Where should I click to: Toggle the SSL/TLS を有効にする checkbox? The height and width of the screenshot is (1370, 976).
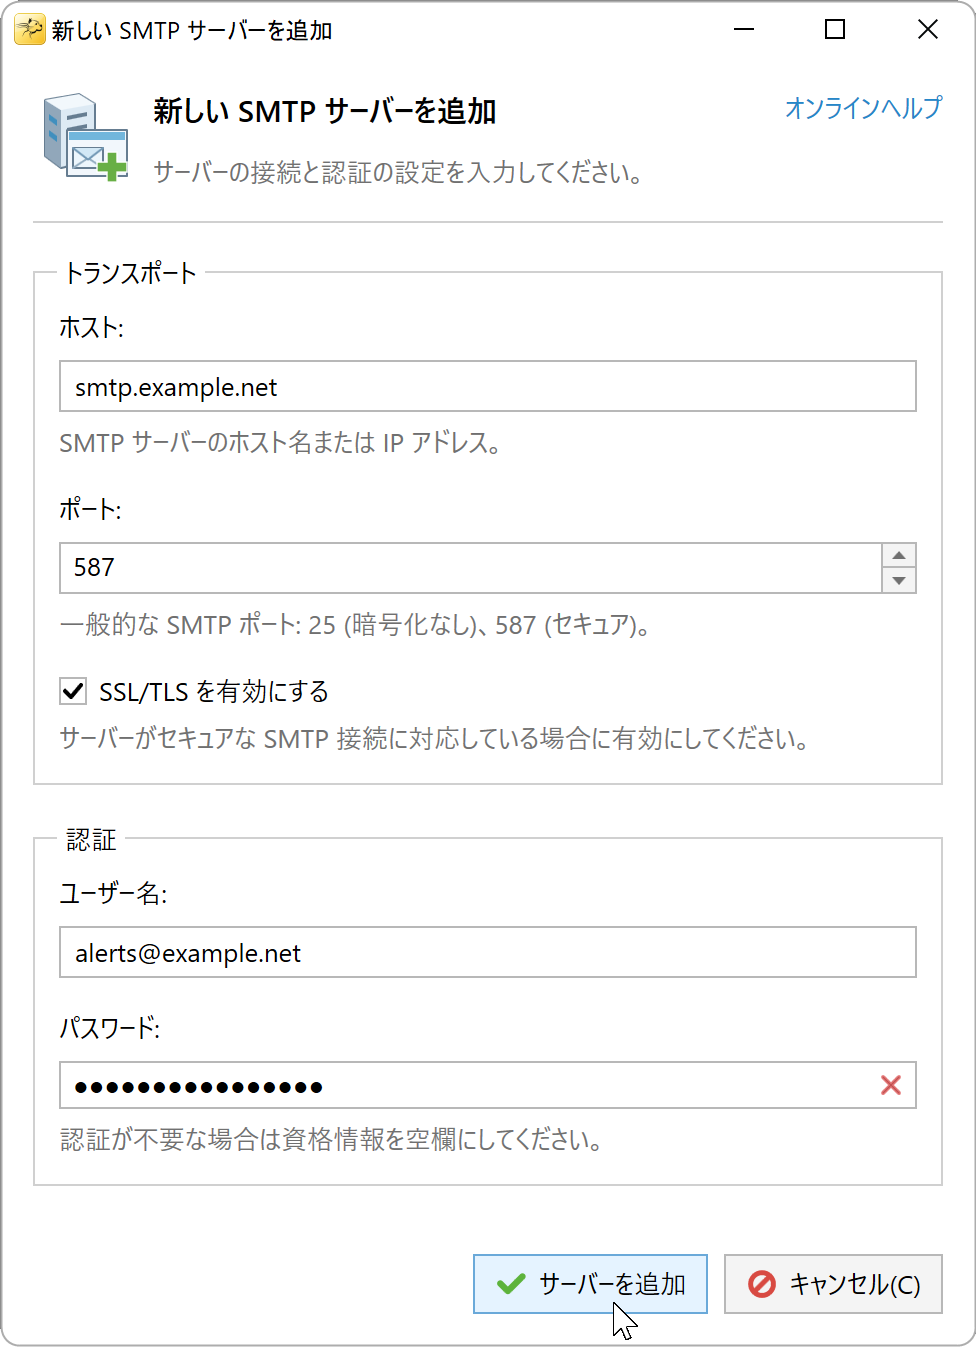coord(73,691)
